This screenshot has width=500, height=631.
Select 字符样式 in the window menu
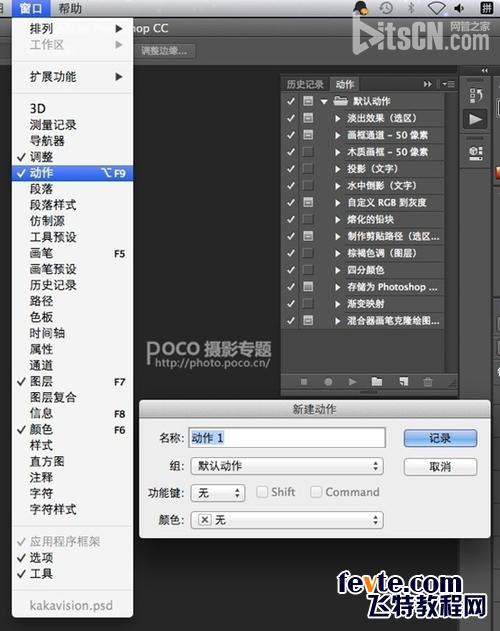coord(72,509)
